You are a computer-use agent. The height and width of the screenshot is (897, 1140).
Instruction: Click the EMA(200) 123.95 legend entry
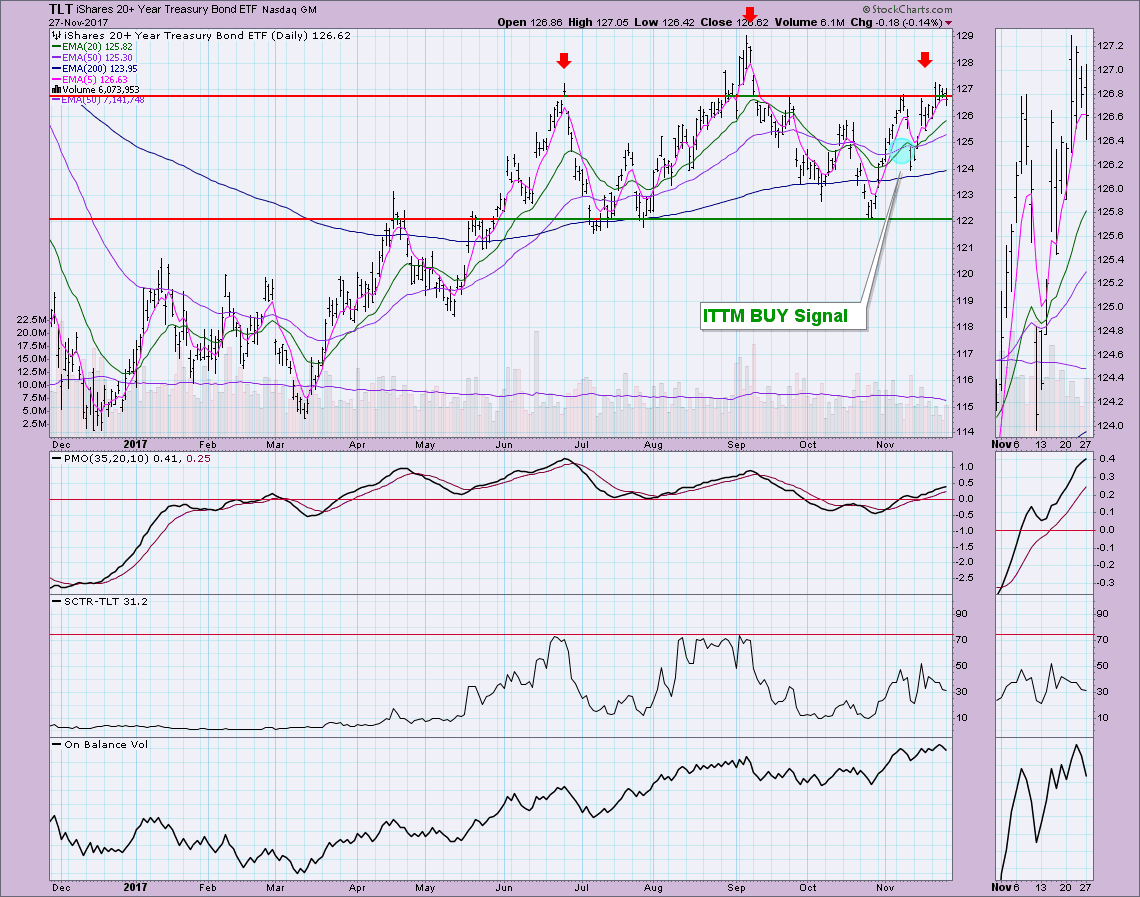(95, 68)
